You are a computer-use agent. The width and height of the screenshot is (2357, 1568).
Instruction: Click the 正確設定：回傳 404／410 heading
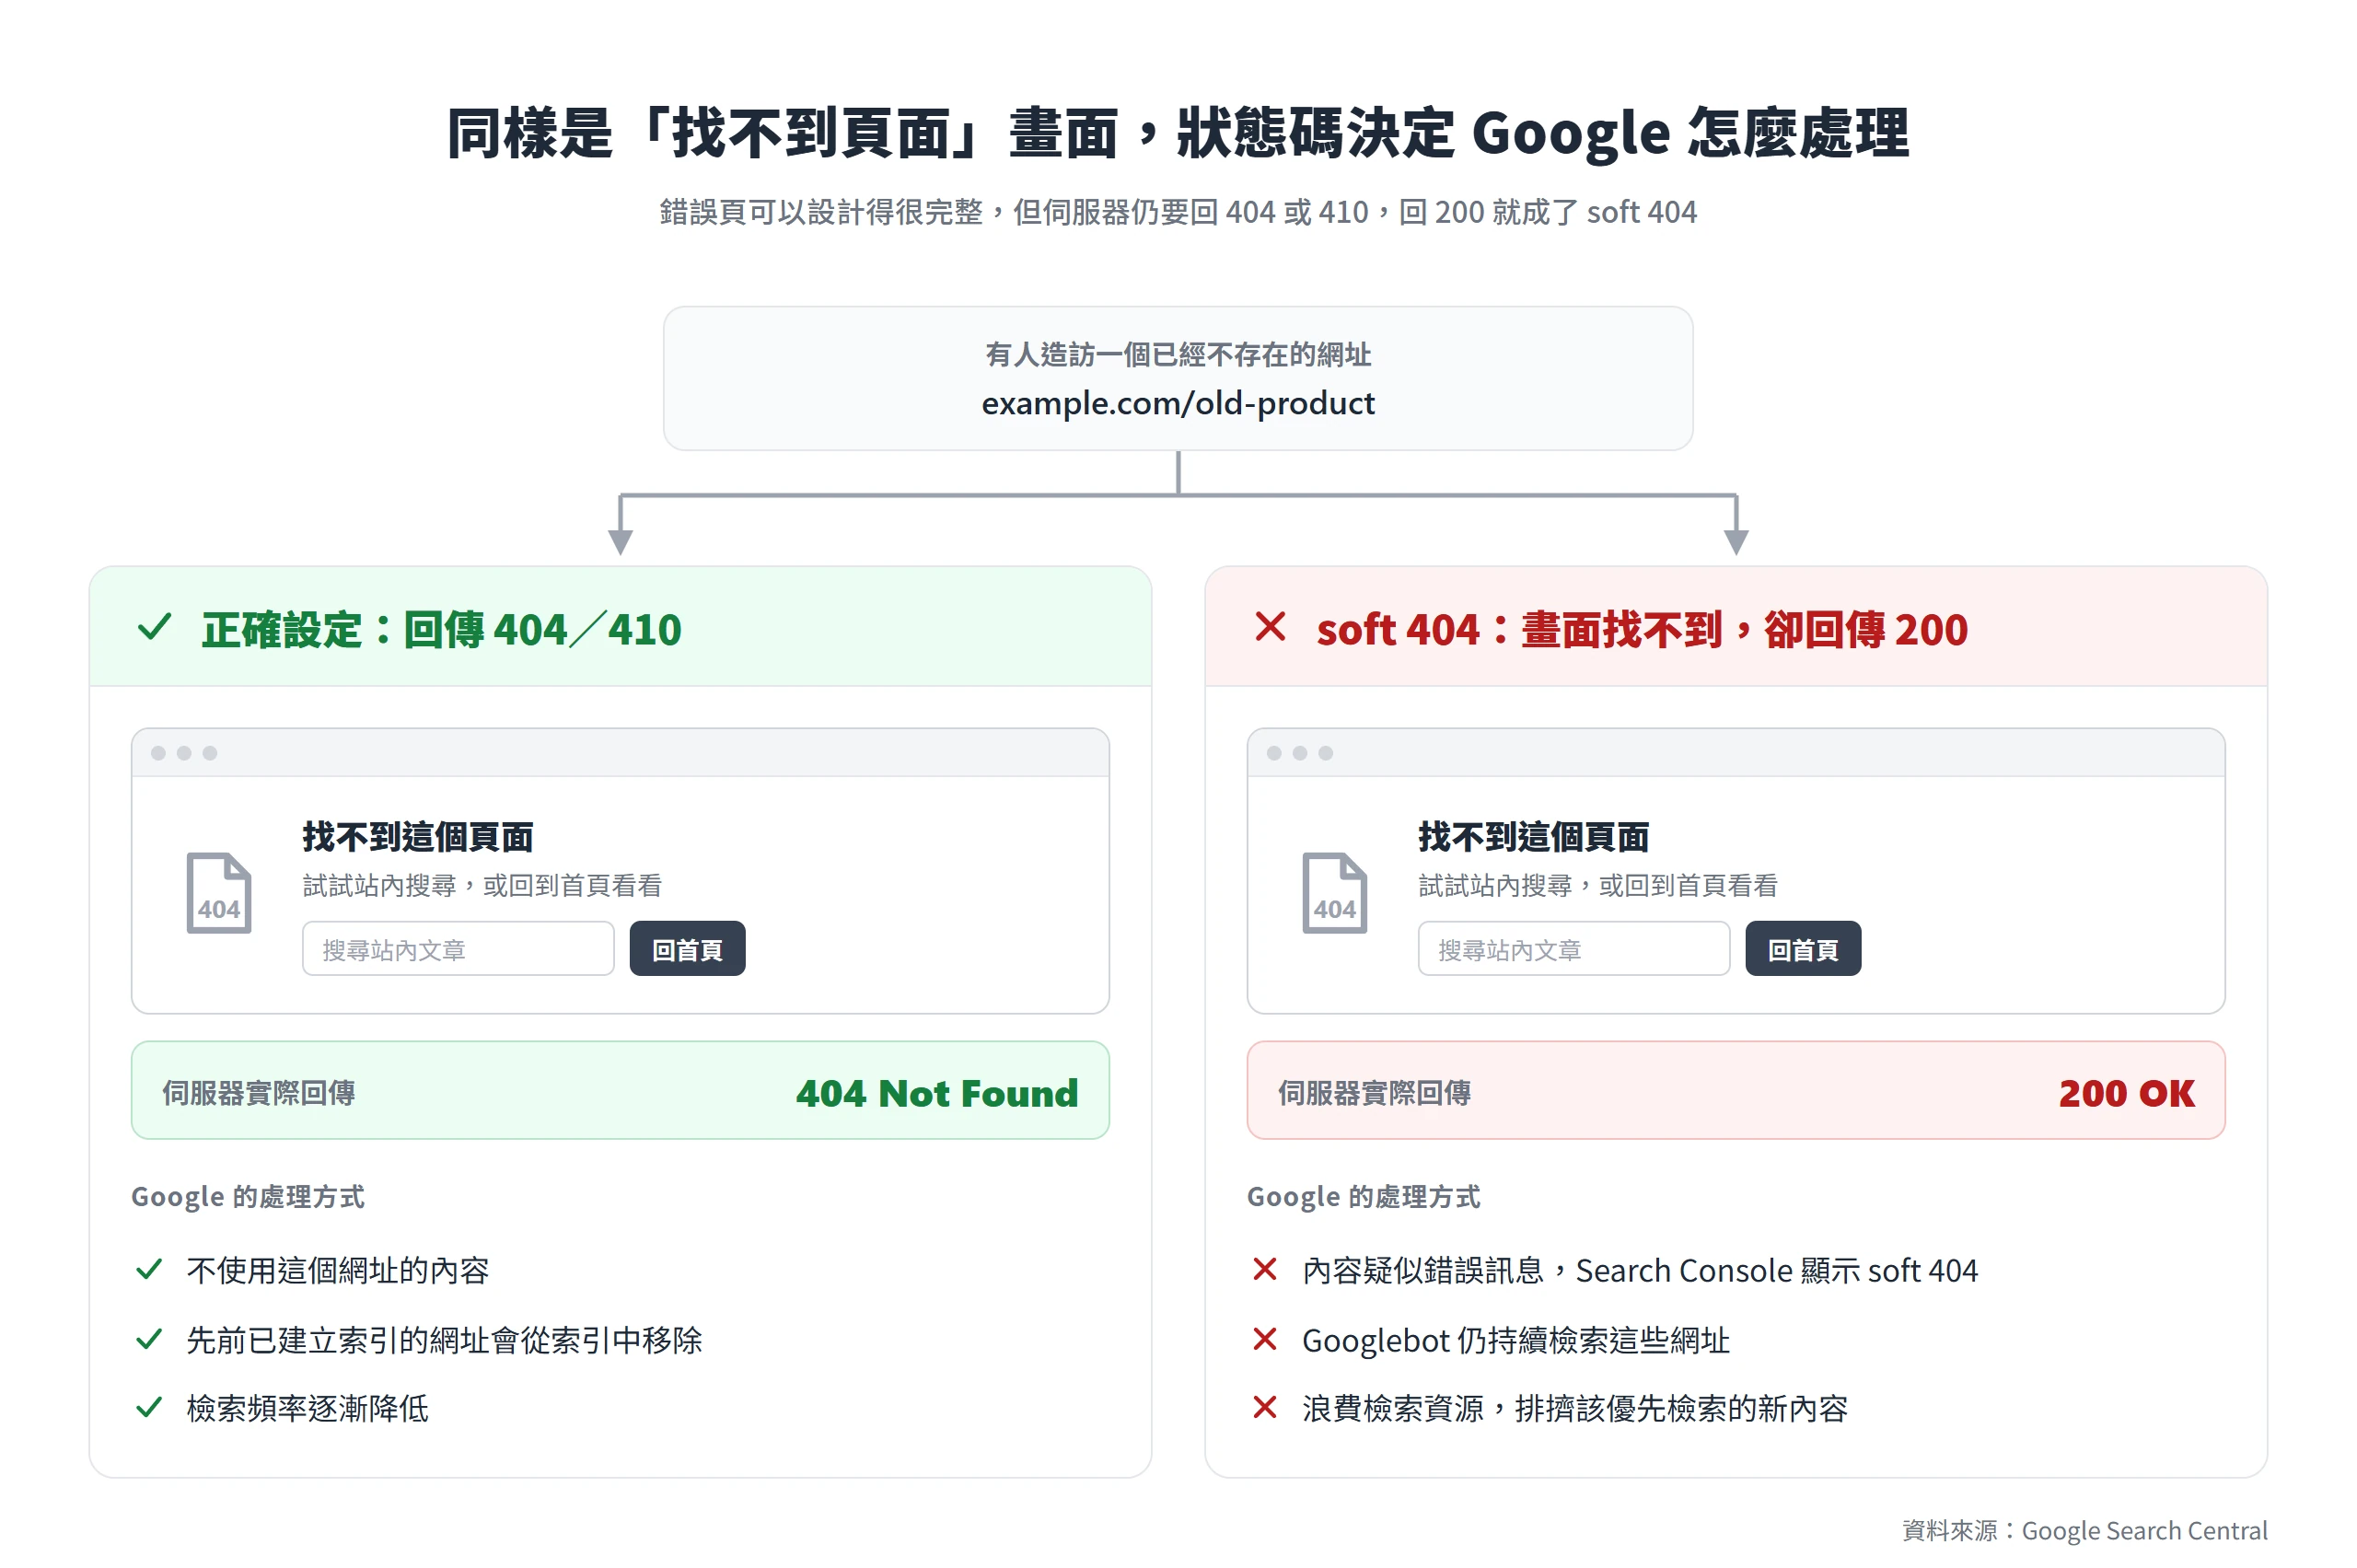441,630
